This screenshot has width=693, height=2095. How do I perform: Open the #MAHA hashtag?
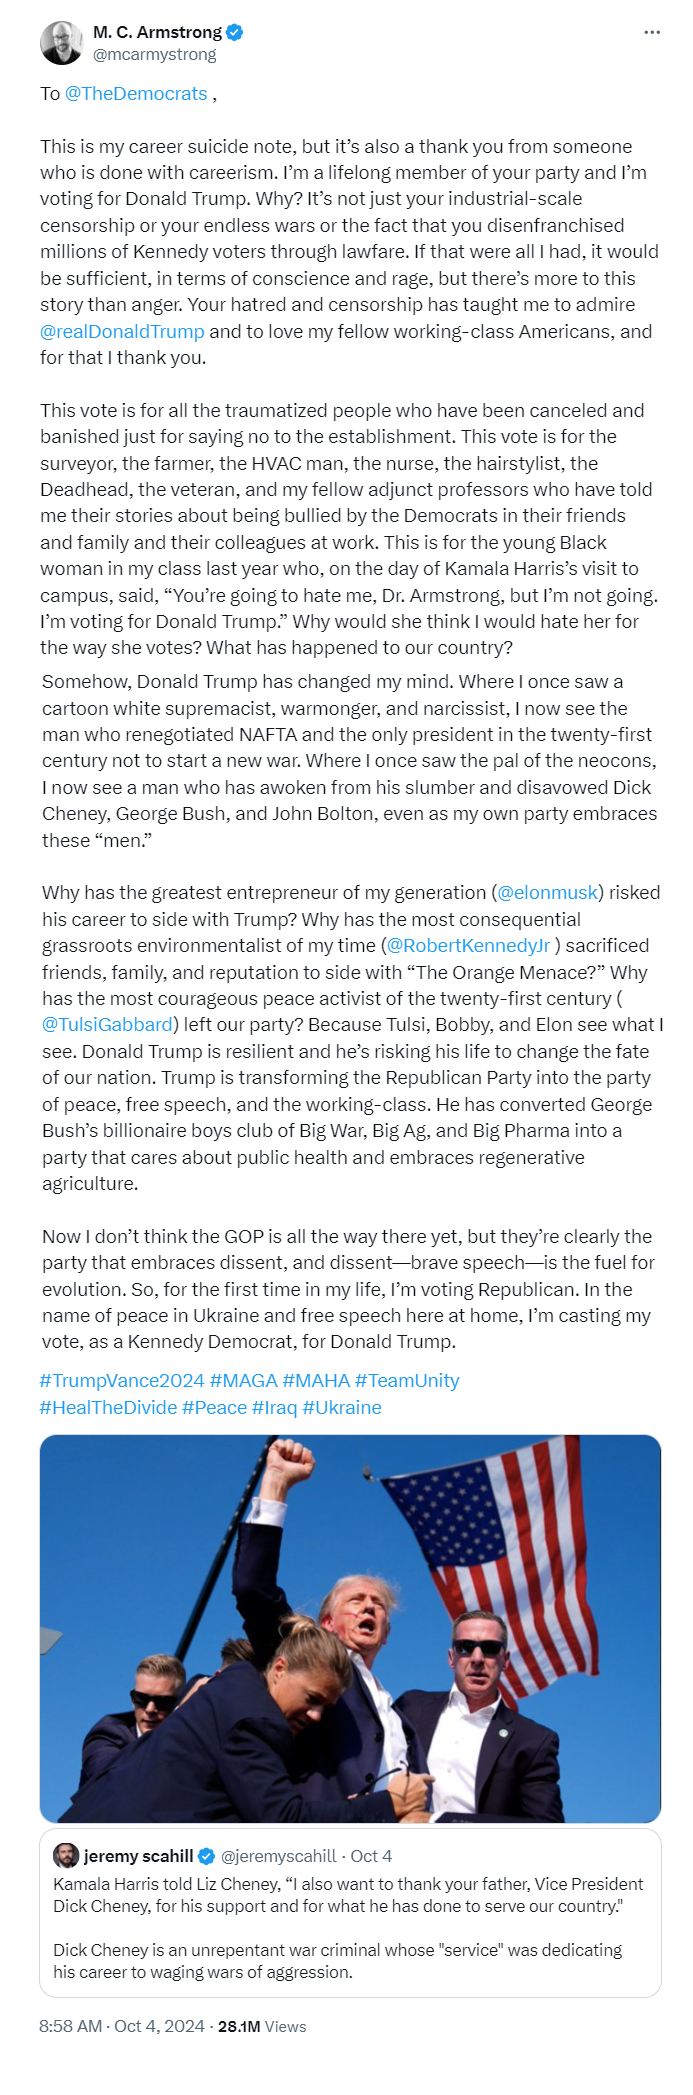(x=316, y=1380)
